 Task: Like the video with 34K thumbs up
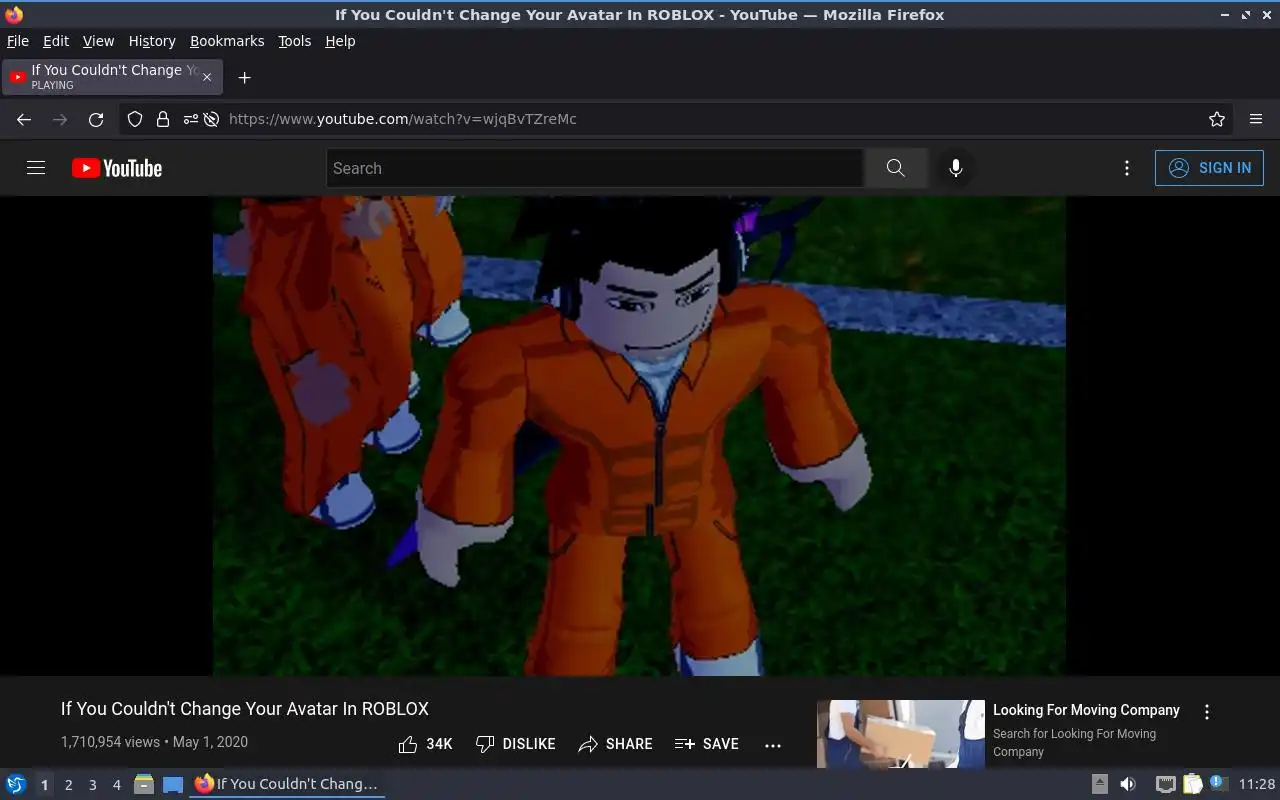[x=425, y=744]
